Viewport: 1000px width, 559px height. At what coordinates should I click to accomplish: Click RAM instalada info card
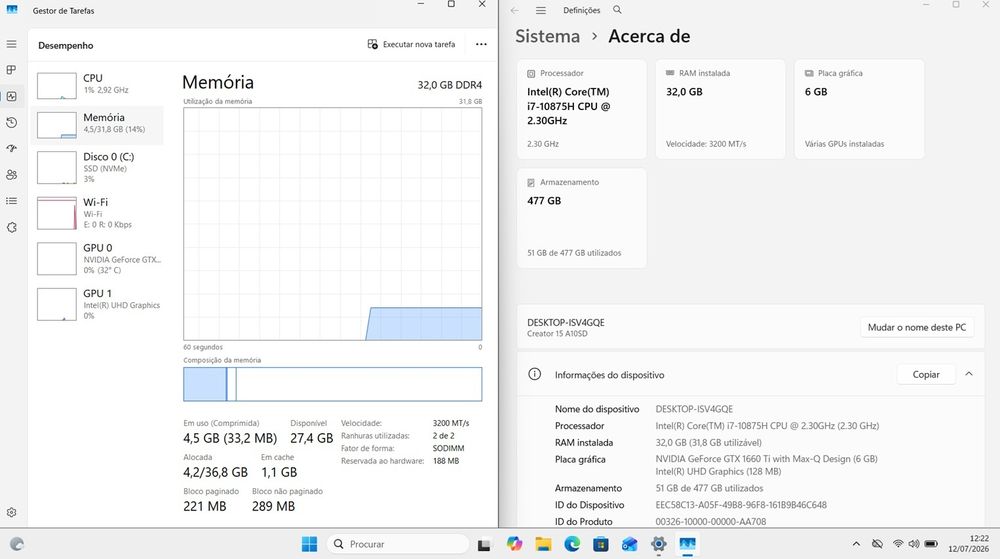720,109
